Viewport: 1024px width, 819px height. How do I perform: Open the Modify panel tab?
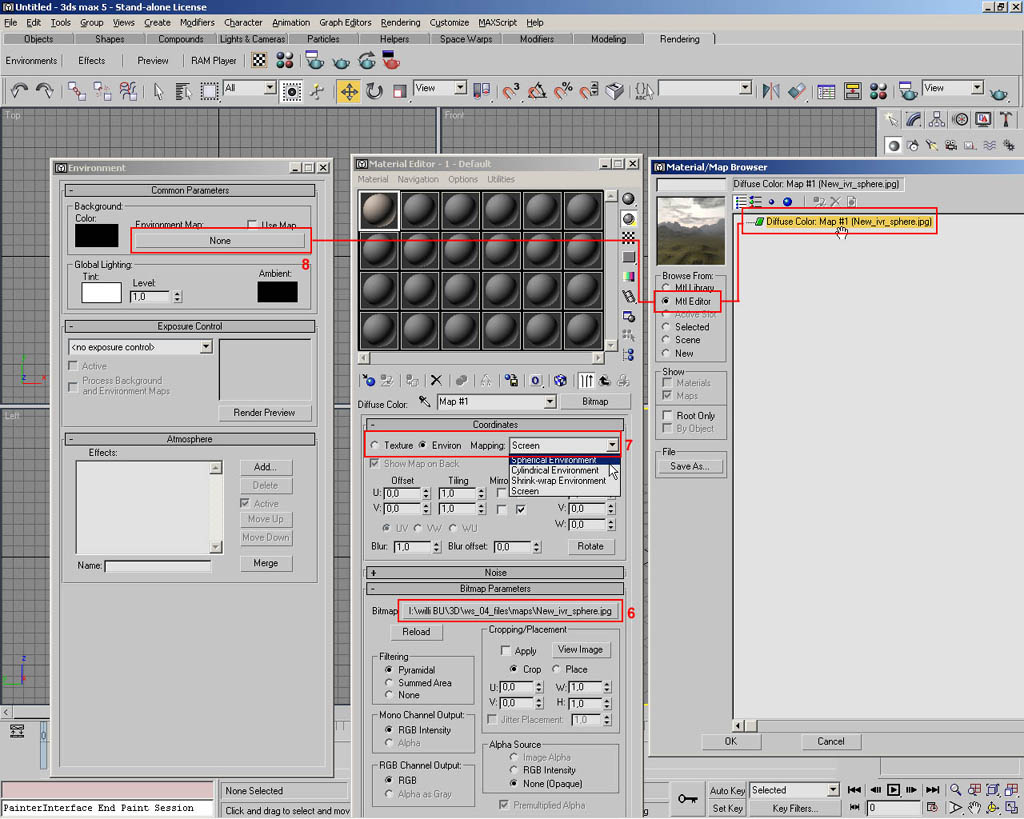914,120
